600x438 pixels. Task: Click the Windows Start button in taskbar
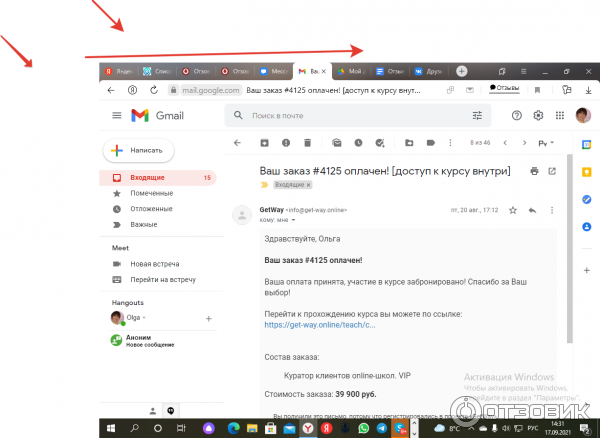110,428
